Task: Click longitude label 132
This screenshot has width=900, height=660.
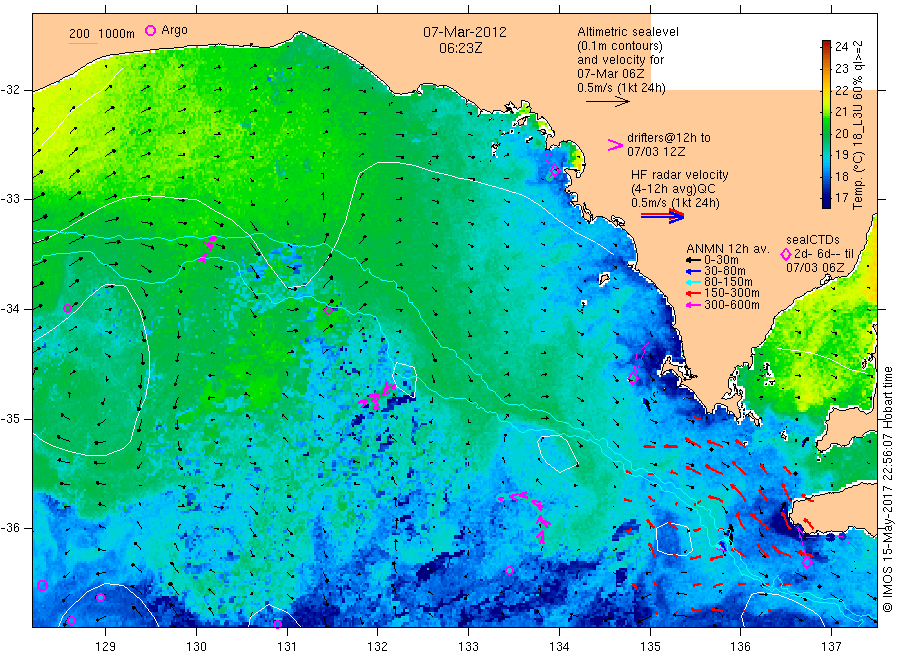Action: [x=378, y=647]
